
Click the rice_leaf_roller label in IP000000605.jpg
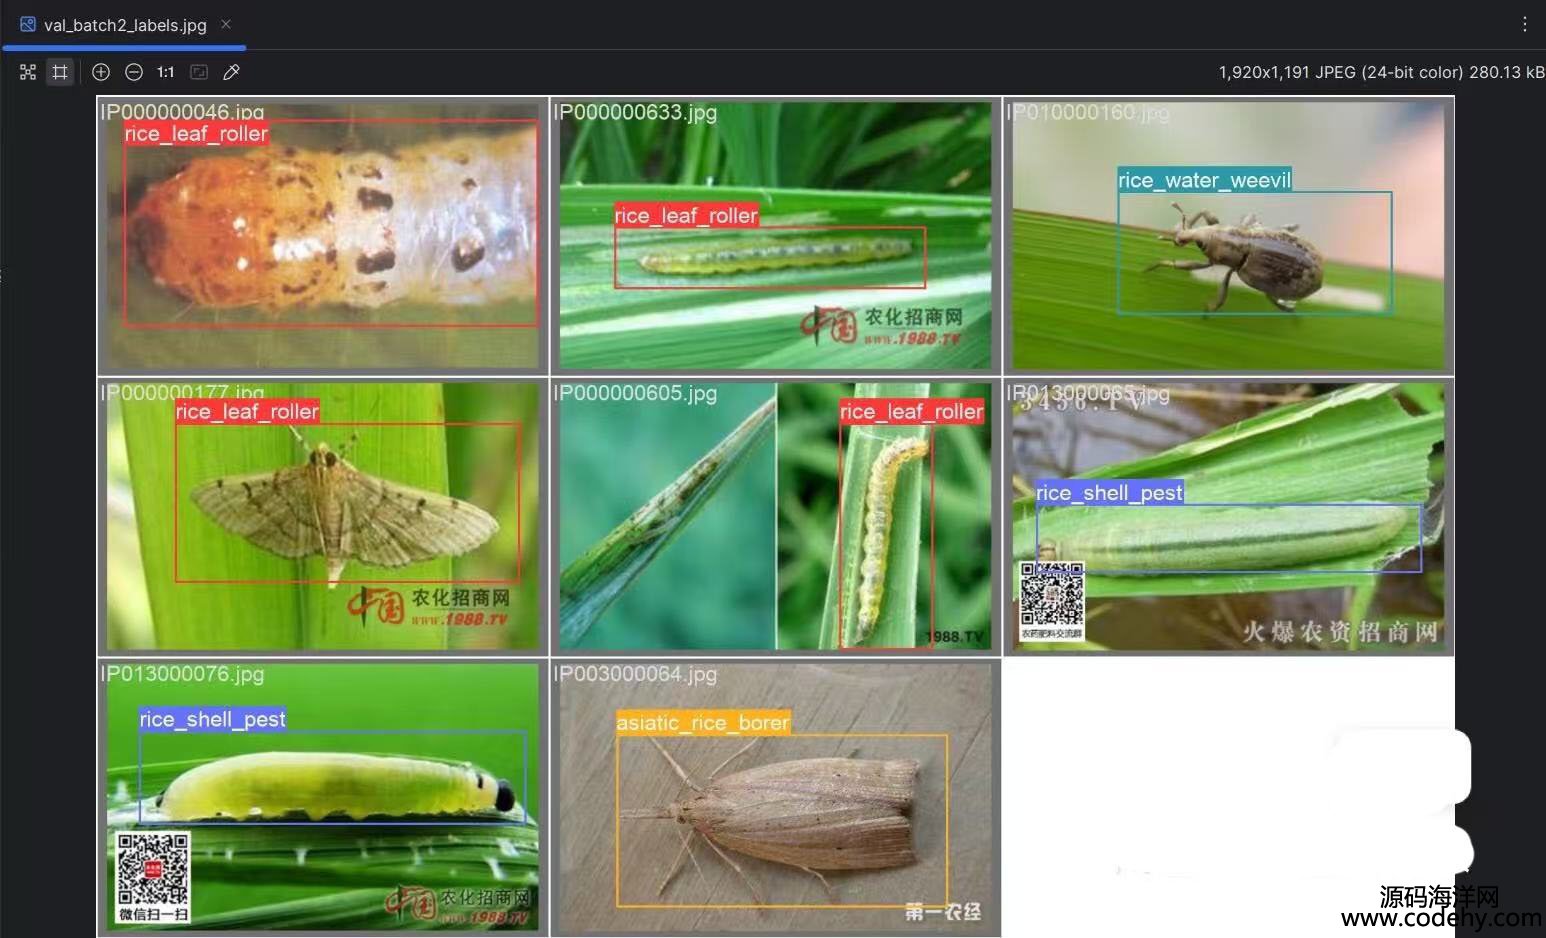pos(911,411)
